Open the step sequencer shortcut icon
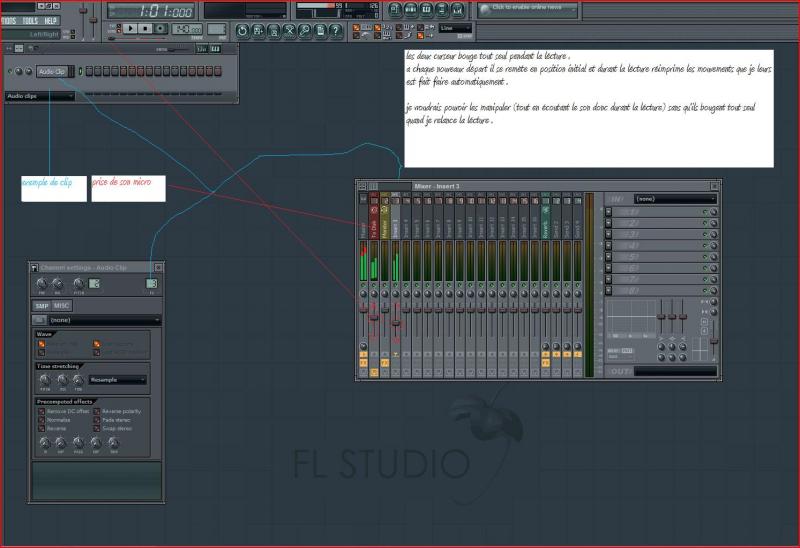 point(411,9)
